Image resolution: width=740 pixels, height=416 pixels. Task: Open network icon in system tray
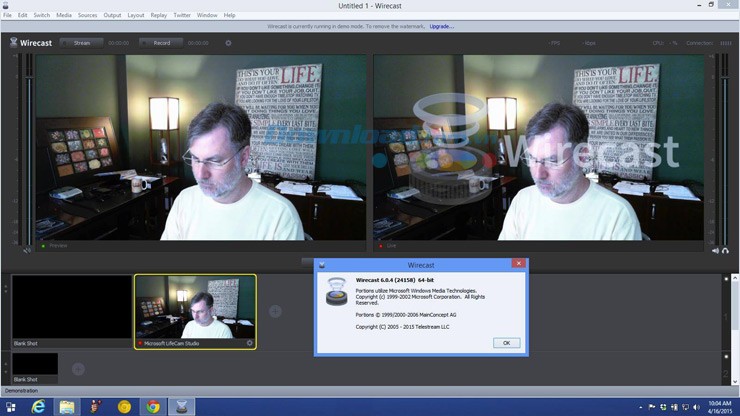pos(685,407)
